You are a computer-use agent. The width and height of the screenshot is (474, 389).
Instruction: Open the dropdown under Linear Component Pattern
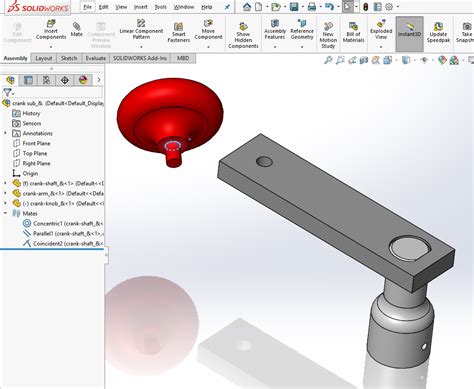pyautogui.click(x=141, y=47)
